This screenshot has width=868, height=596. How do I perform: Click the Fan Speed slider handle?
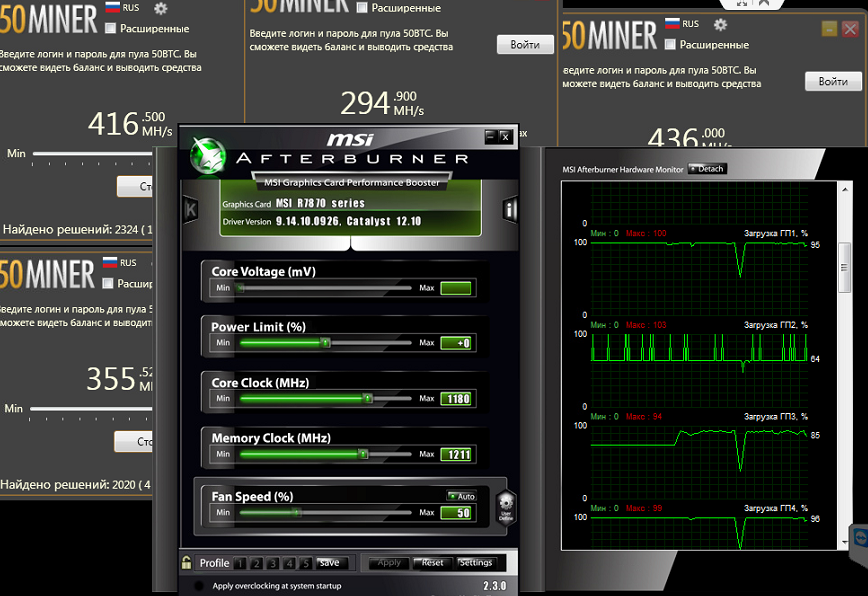click(x=297, y=512)
